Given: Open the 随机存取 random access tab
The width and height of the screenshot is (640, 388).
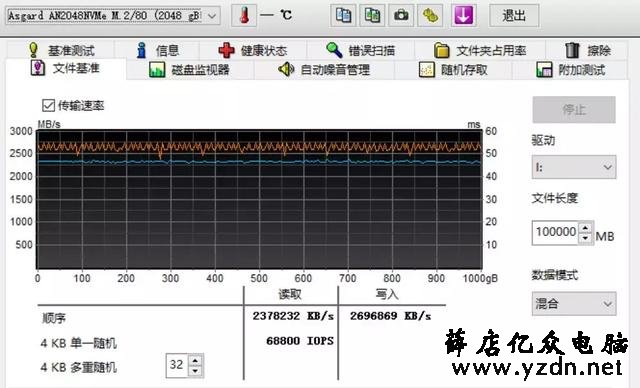Looking at the screenshot, I should pyautogui.click(x=453, y=70).
